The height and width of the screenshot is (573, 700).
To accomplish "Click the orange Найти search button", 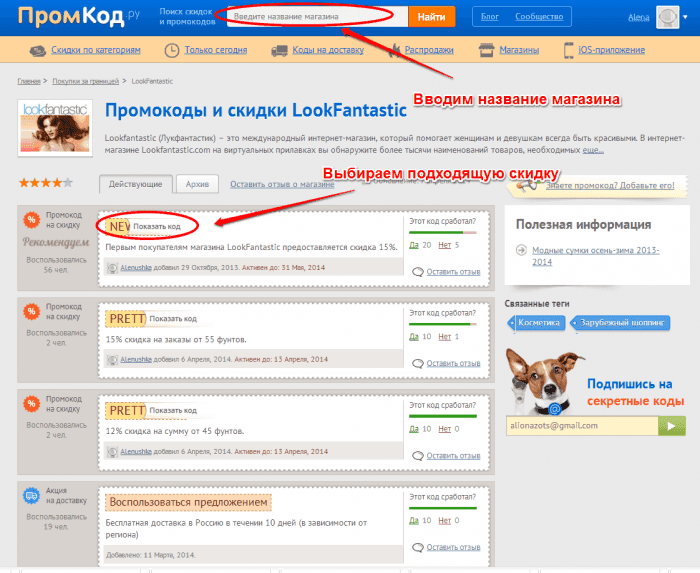I will [x=431, y=17].
